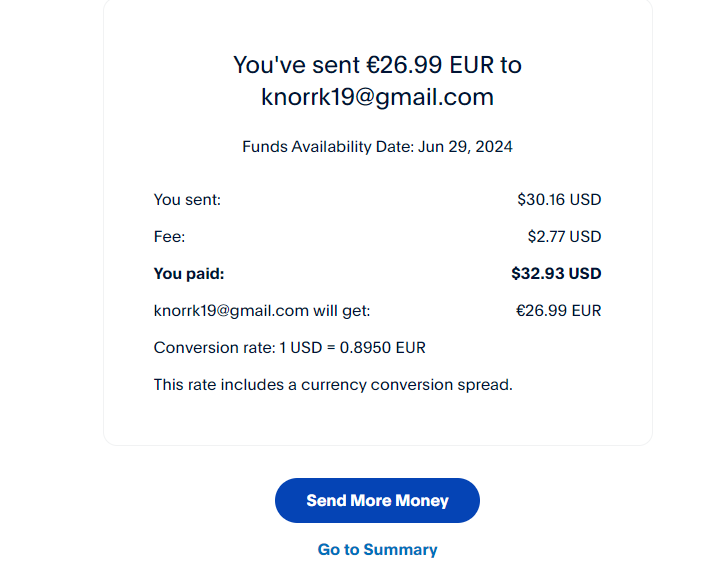The height and width of the screenshot is (568, 704).
Task: Select the recipient email in the heading
Action: point(377,97)
